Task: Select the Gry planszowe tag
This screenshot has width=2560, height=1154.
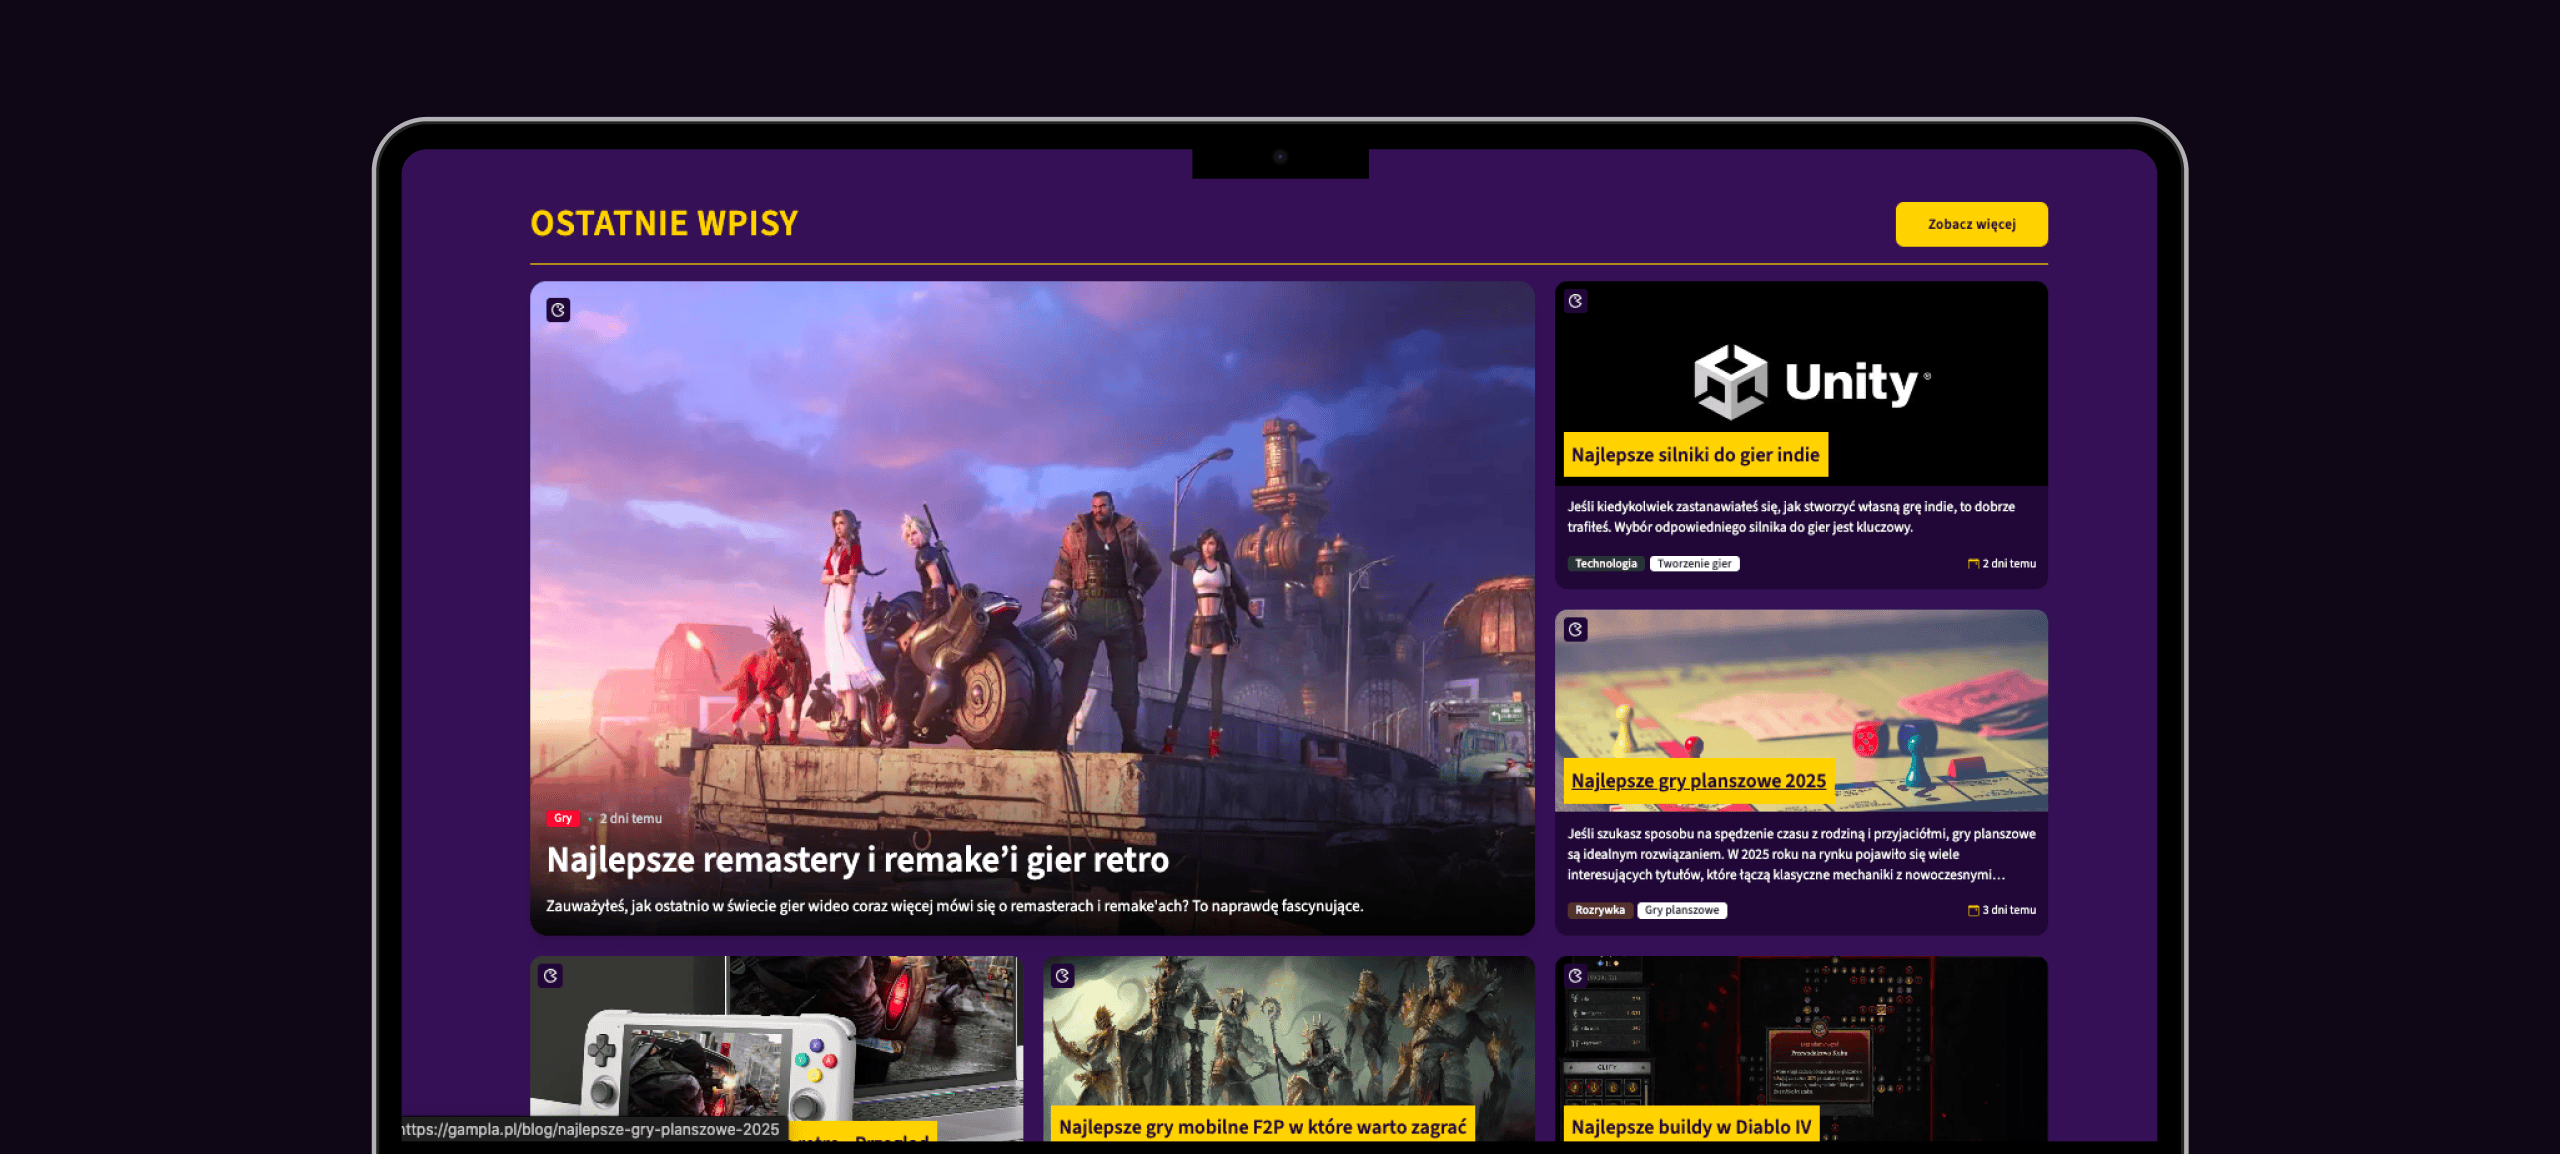Action: [1682, 910]
